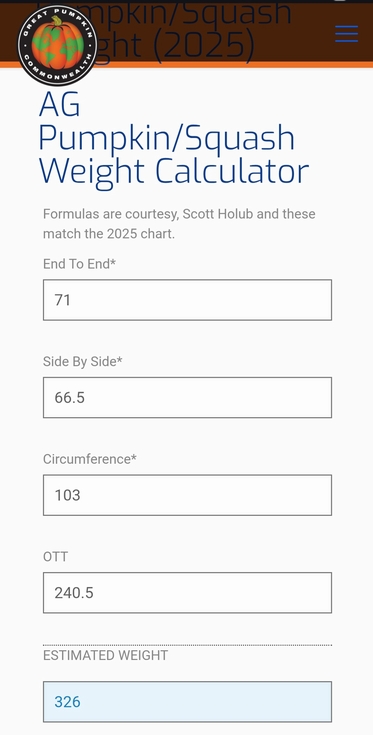Tap the Great Pumpkin Commonwealth logo
Image resolution: width=373 pixels, height=735 pixels.
tap(58, 45)
